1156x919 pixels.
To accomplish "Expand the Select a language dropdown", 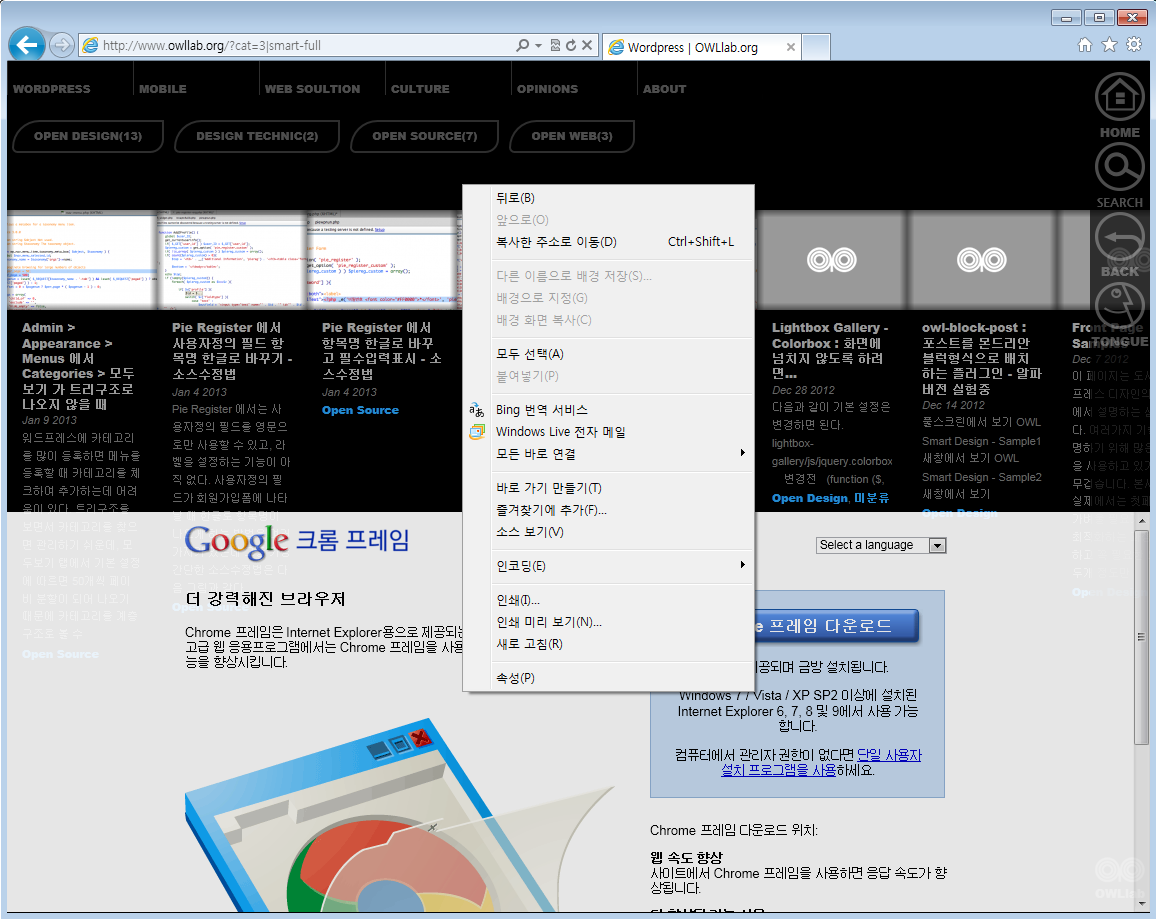I will [936, 545].
